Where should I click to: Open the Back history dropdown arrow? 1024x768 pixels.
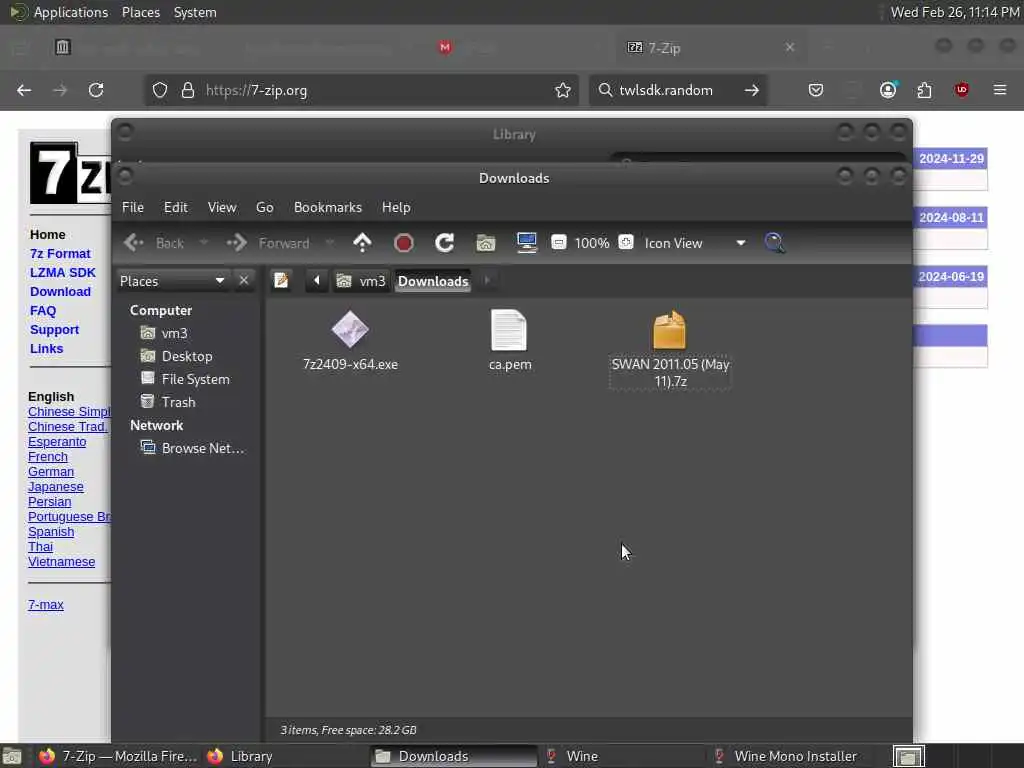click(204, 243)
